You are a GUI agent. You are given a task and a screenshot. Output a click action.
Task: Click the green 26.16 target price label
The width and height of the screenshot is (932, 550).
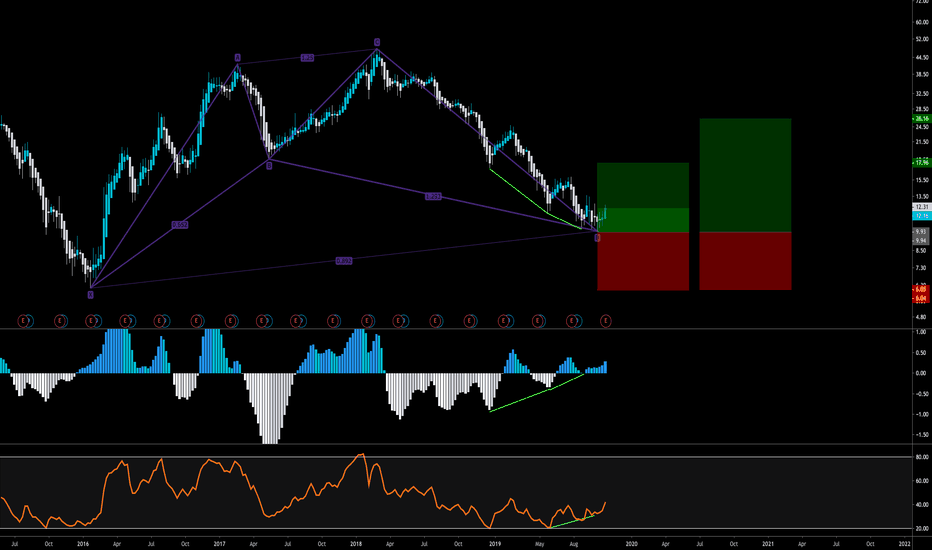(921, 119)
